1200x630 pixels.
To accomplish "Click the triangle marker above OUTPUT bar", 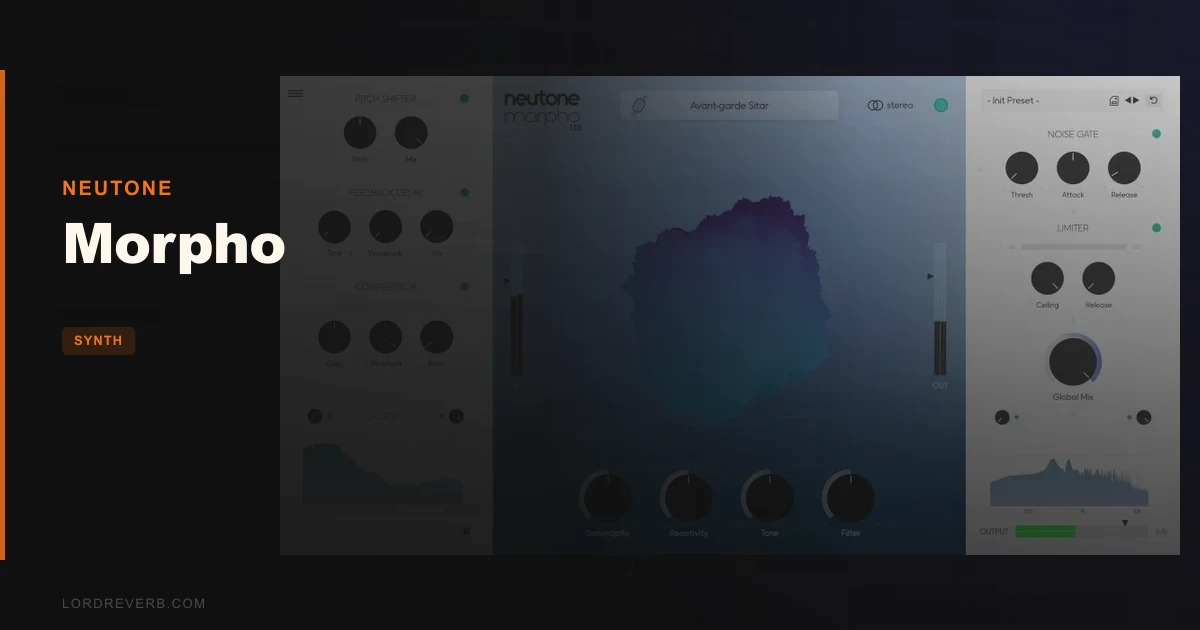I will tap(1124, 522).
